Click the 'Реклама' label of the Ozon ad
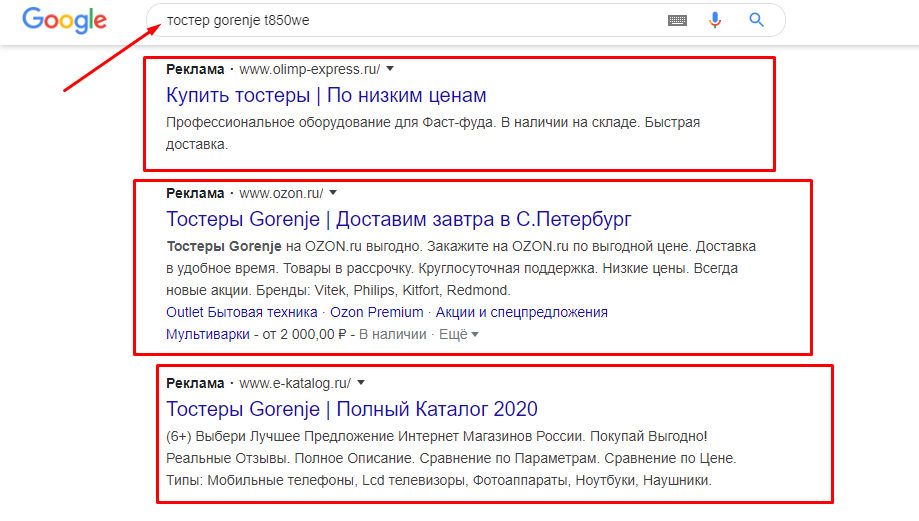The image size is (919, 521). [195, 193]
